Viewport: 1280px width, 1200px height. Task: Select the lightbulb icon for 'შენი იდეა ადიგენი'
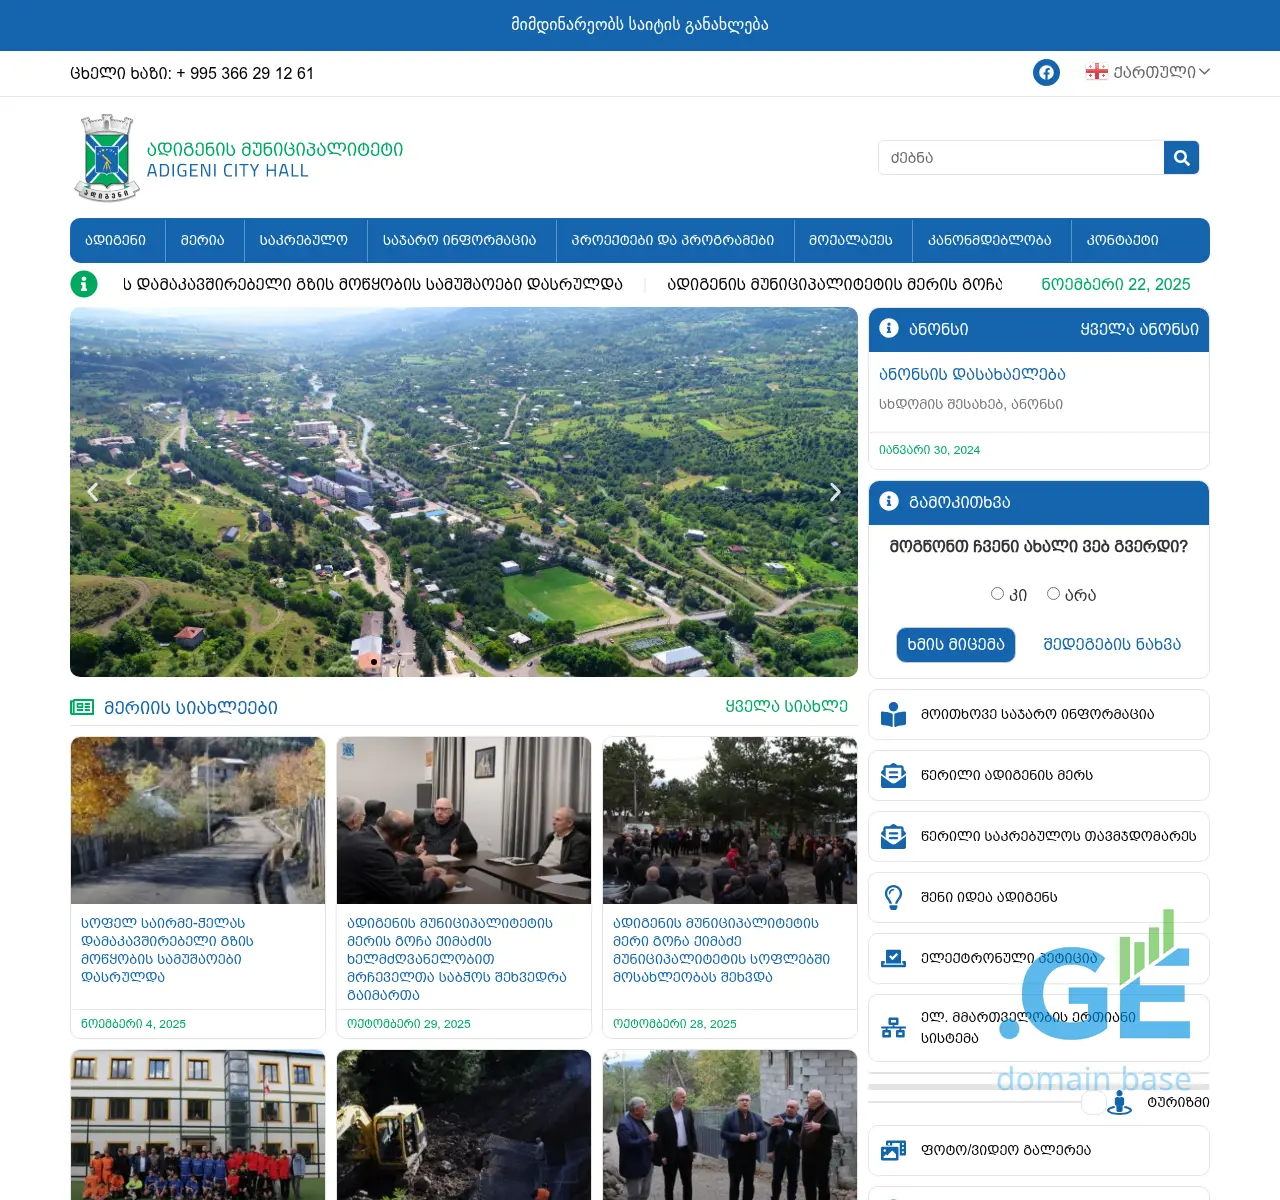tap(893, 897)
